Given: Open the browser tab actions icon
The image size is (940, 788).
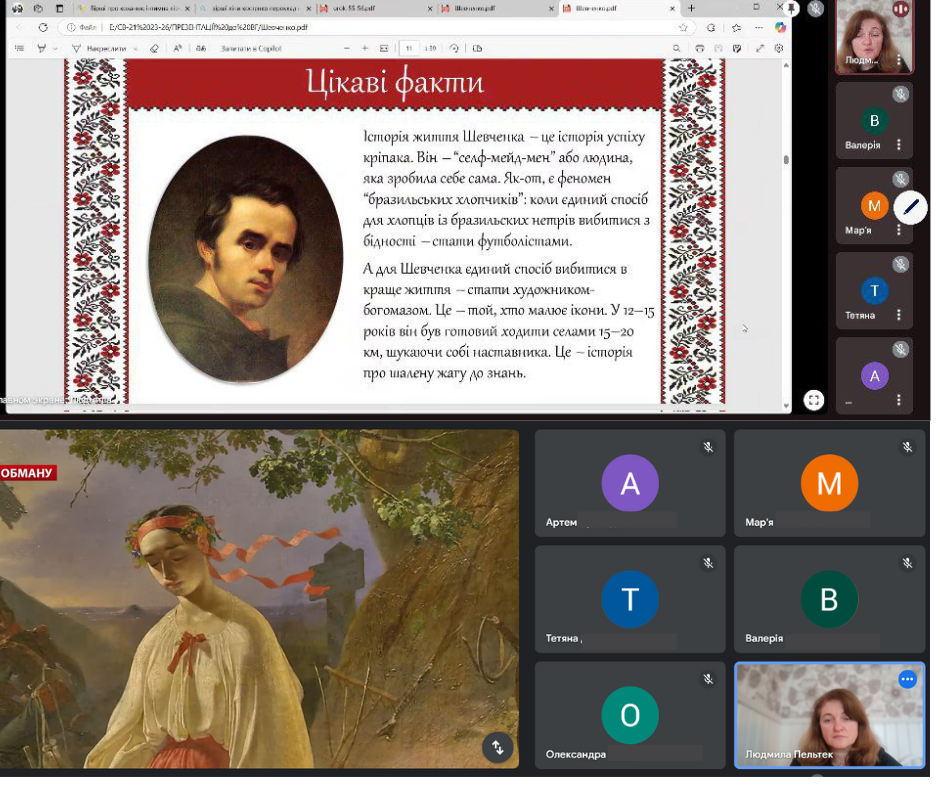Looking at the screenshot, I should (x=60, y=8).
